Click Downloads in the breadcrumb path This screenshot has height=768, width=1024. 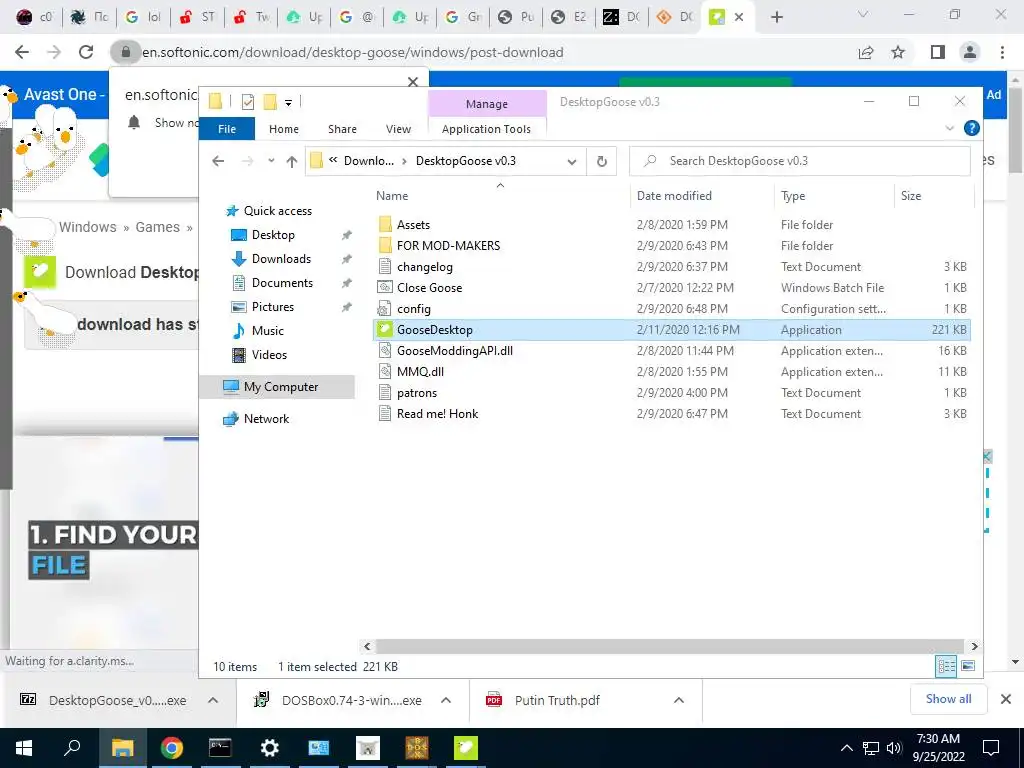pyautogui.click(x=368, y=161)
